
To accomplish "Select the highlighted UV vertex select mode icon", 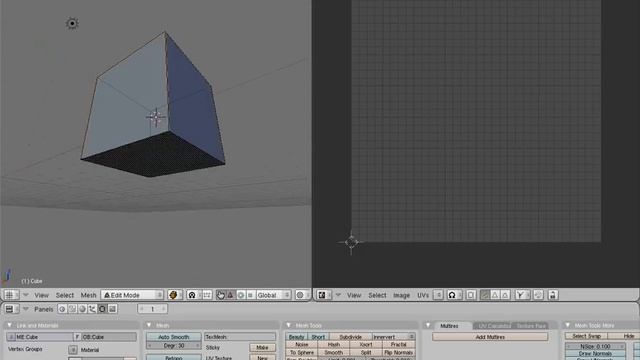I will pos(484,295).
